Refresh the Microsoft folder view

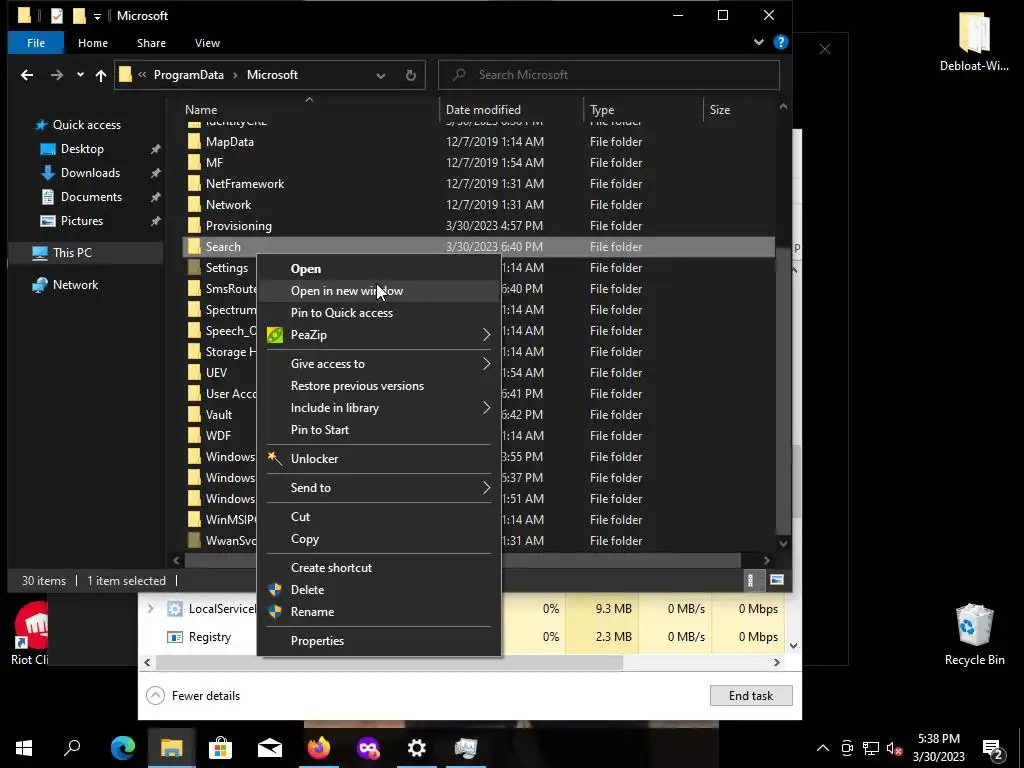[x=411, y=75]
